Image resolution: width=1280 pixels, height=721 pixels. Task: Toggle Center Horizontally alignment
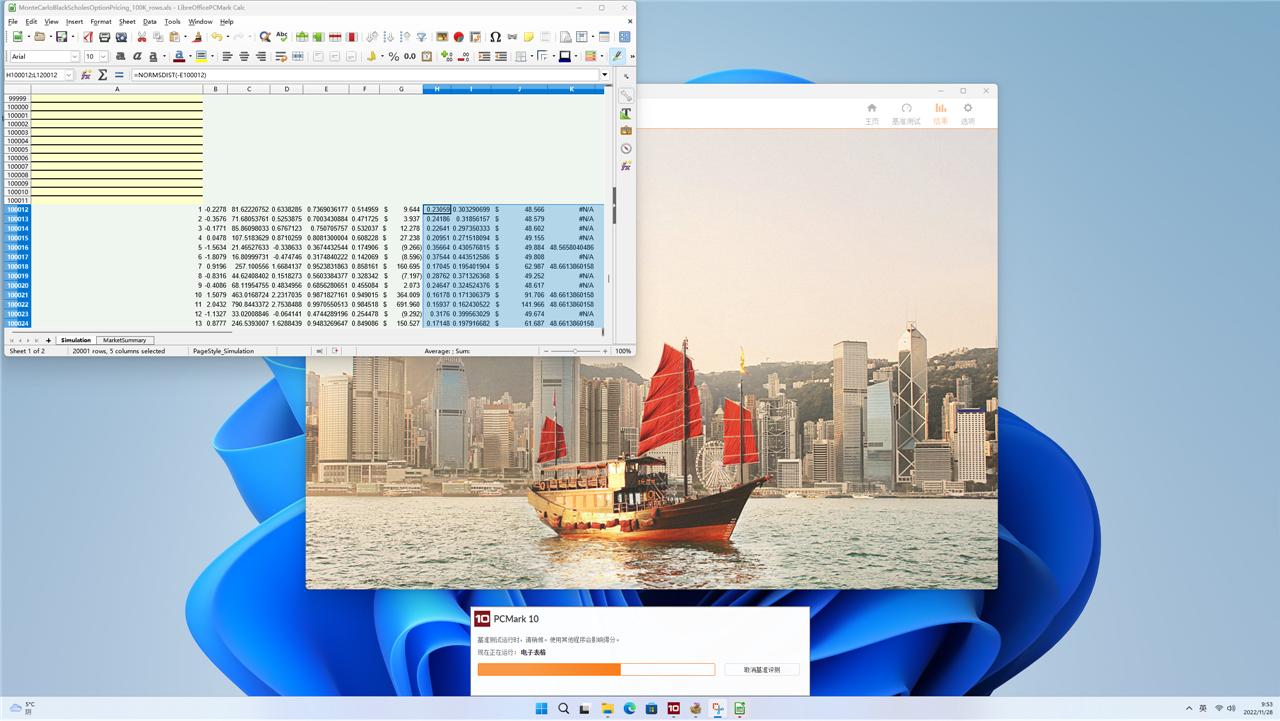coord(244,56)
